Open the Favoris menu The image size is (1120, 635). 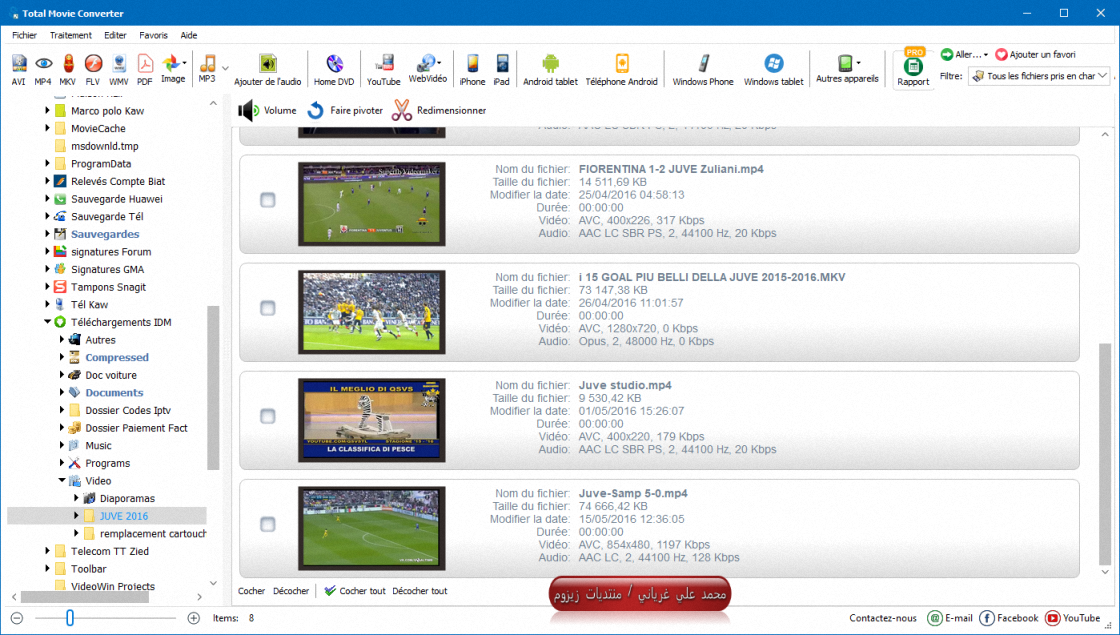pos(153,35)
